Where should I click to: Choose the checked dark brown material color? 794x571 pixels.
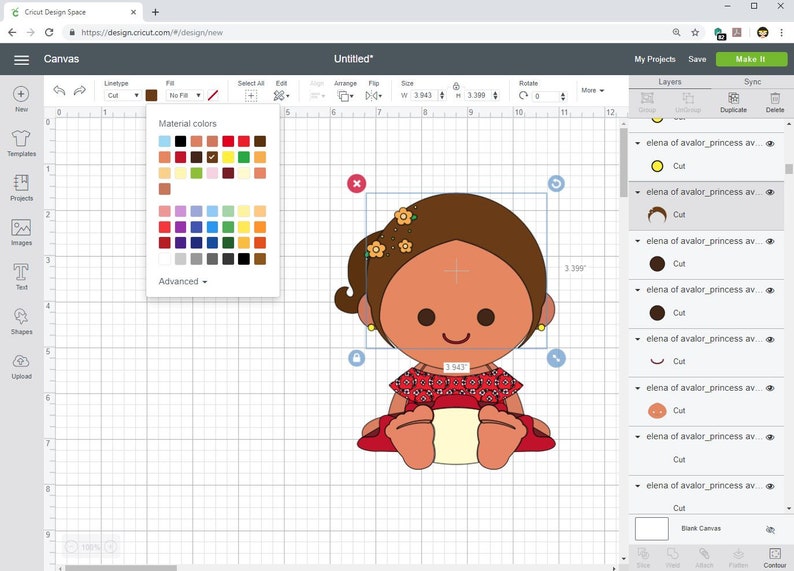(212, 157)
